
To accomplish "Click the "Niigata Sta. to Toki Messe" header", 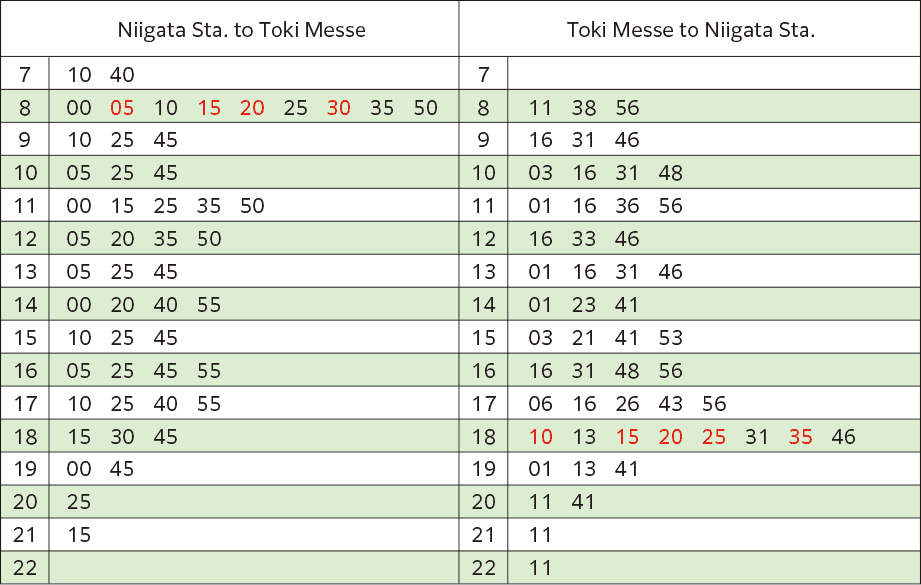I will tap(241, 29).
